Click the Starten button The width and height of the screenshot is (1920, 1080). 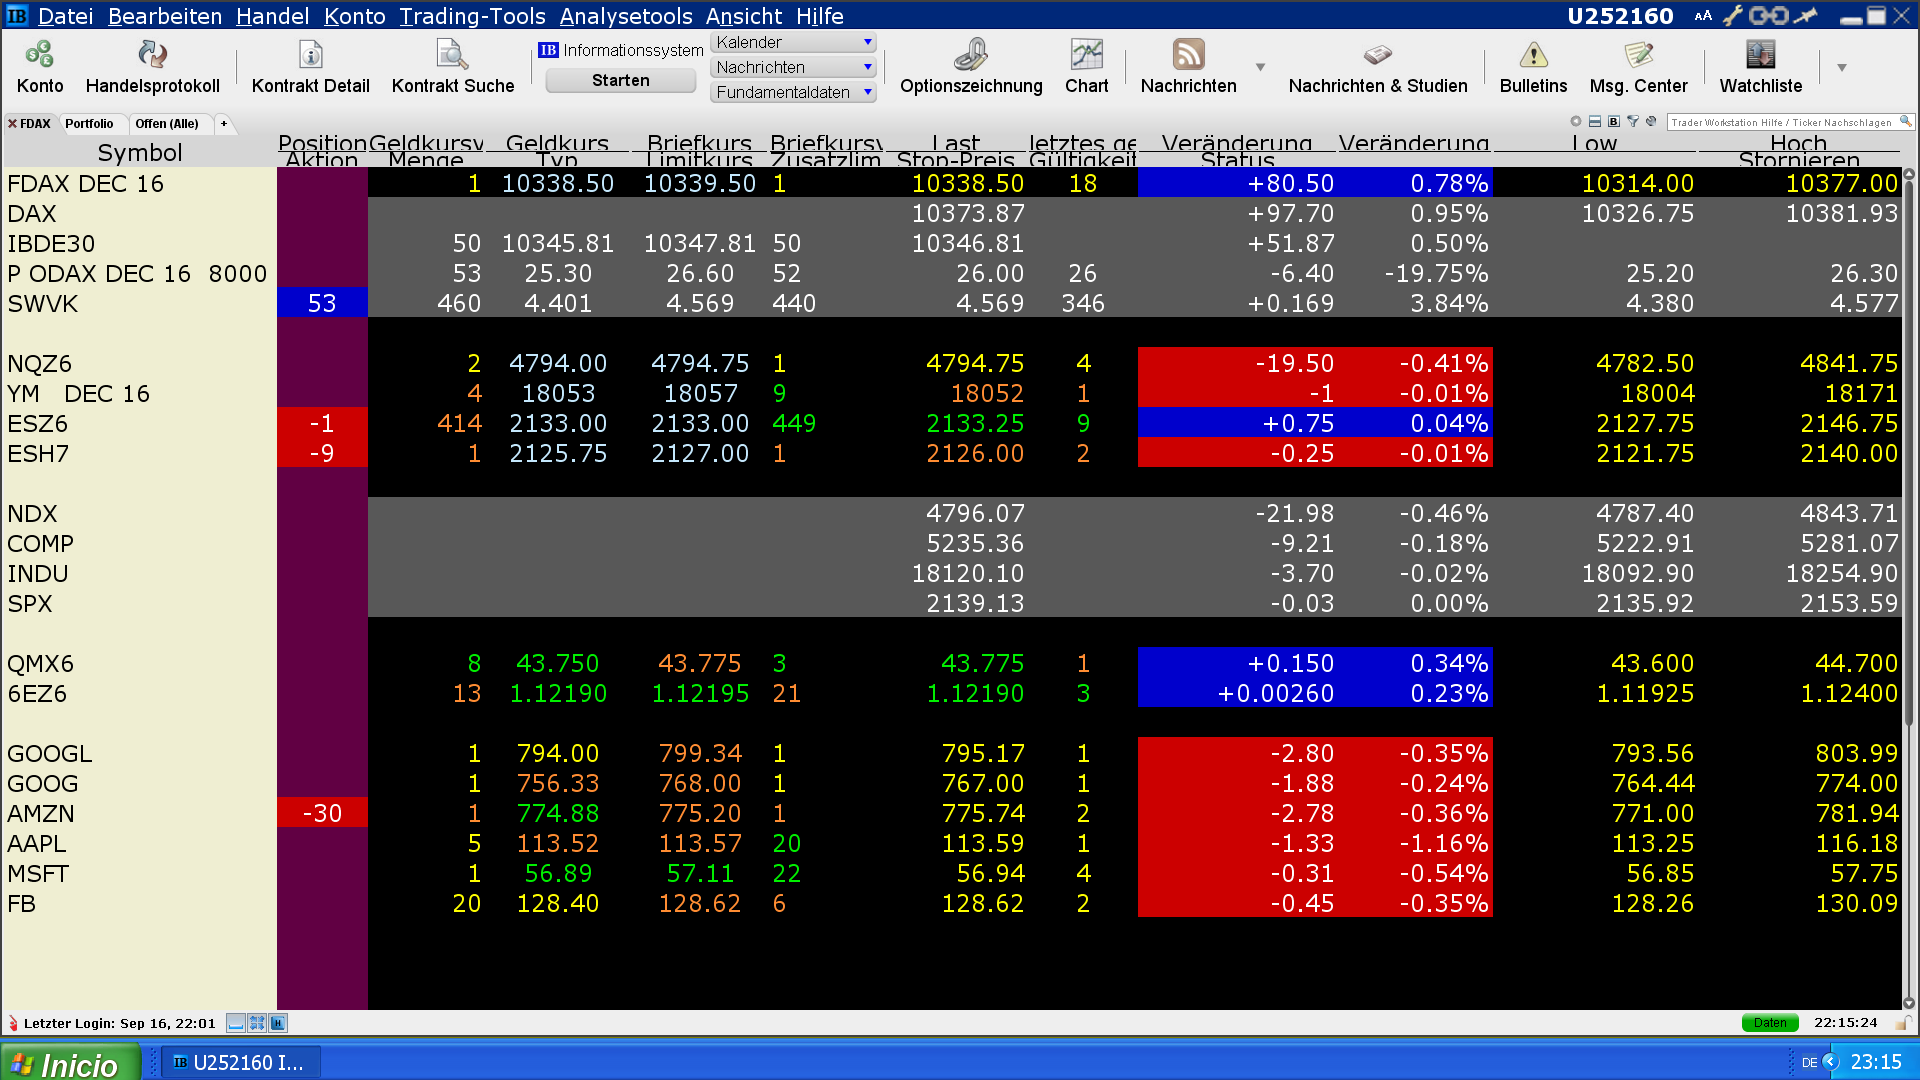click(620, 81)
